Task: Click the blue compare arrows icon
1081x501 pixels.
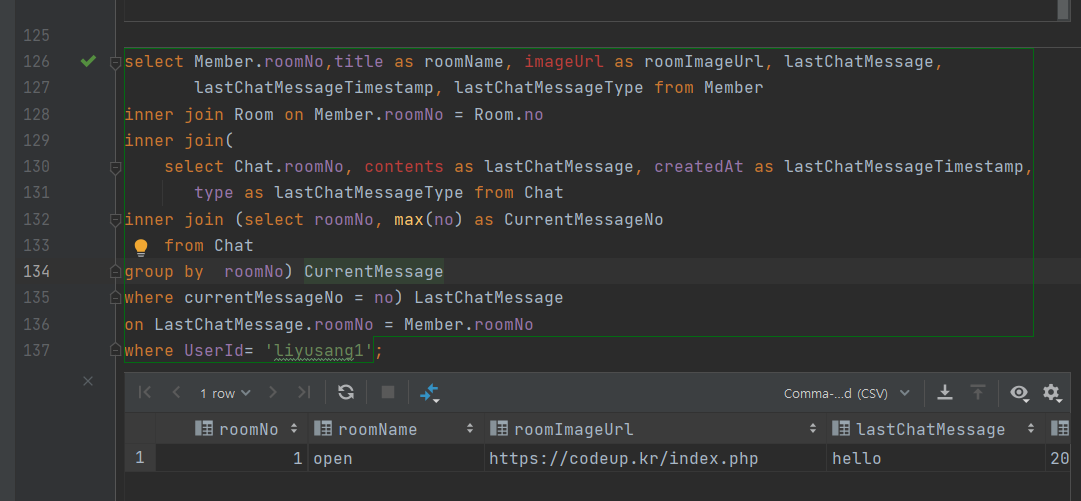Action: [x=430, y=393]
